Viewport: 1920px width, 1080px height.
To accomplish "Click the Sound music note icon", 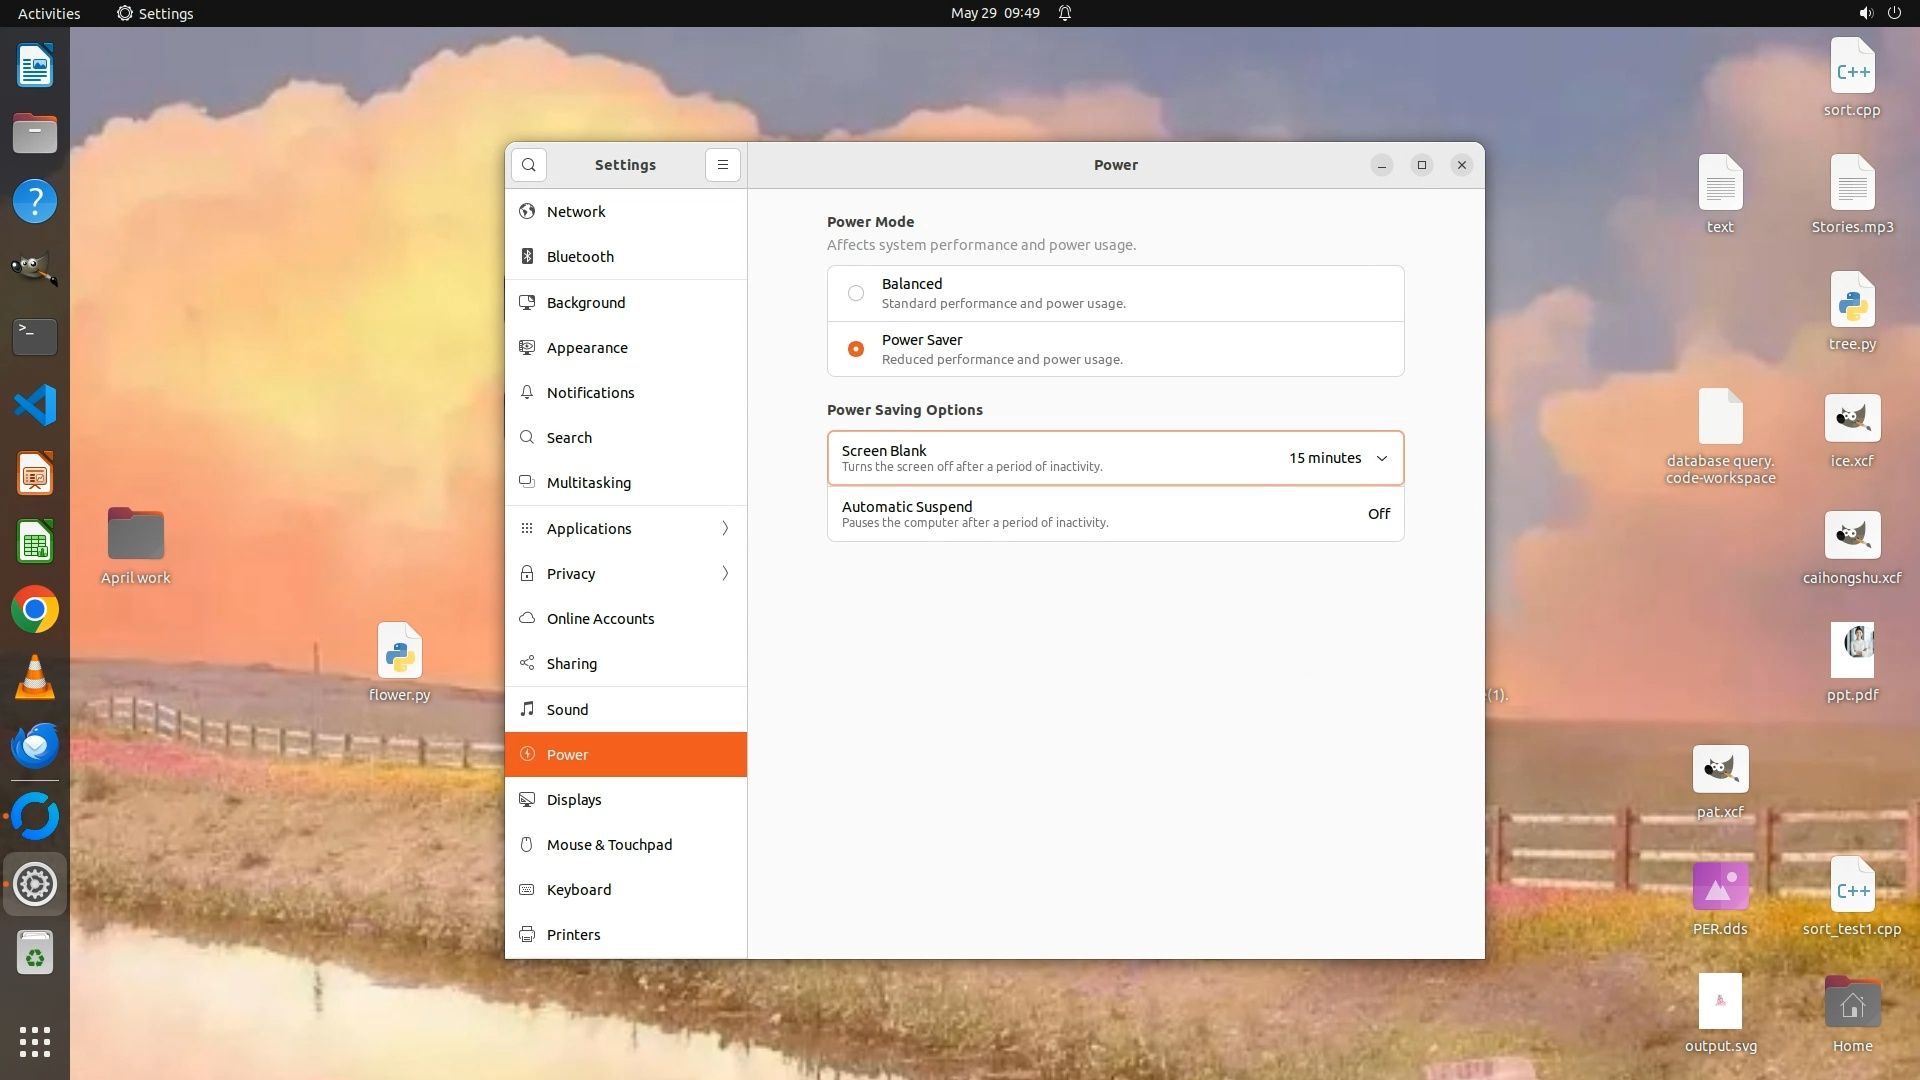I will point(527,709).
